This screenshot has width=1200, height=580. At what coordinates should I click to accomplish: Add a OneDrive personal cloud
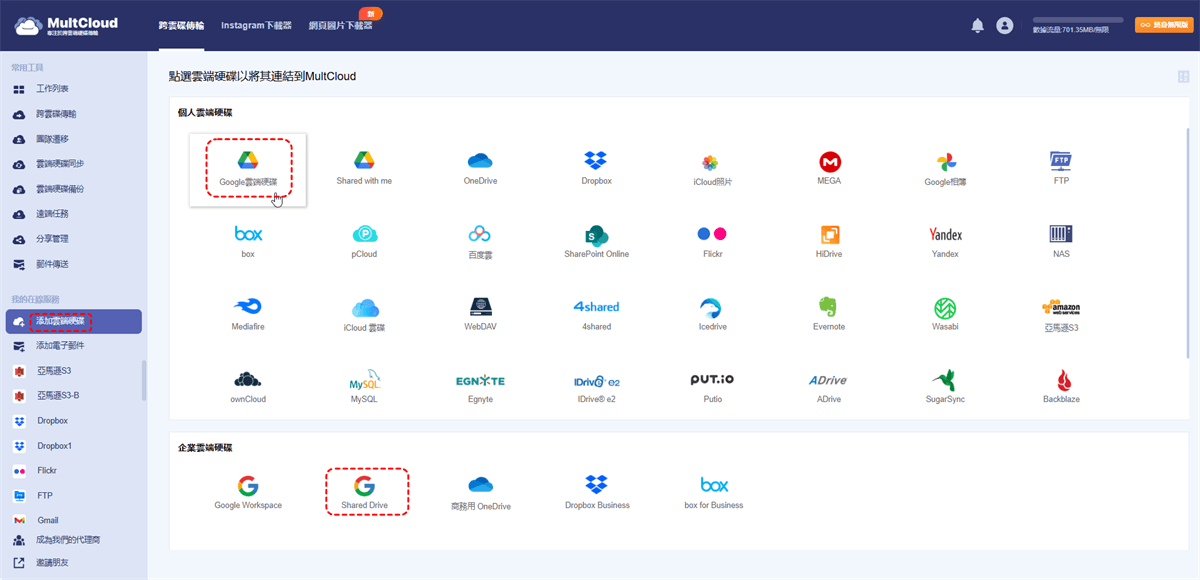pos(481,168)
